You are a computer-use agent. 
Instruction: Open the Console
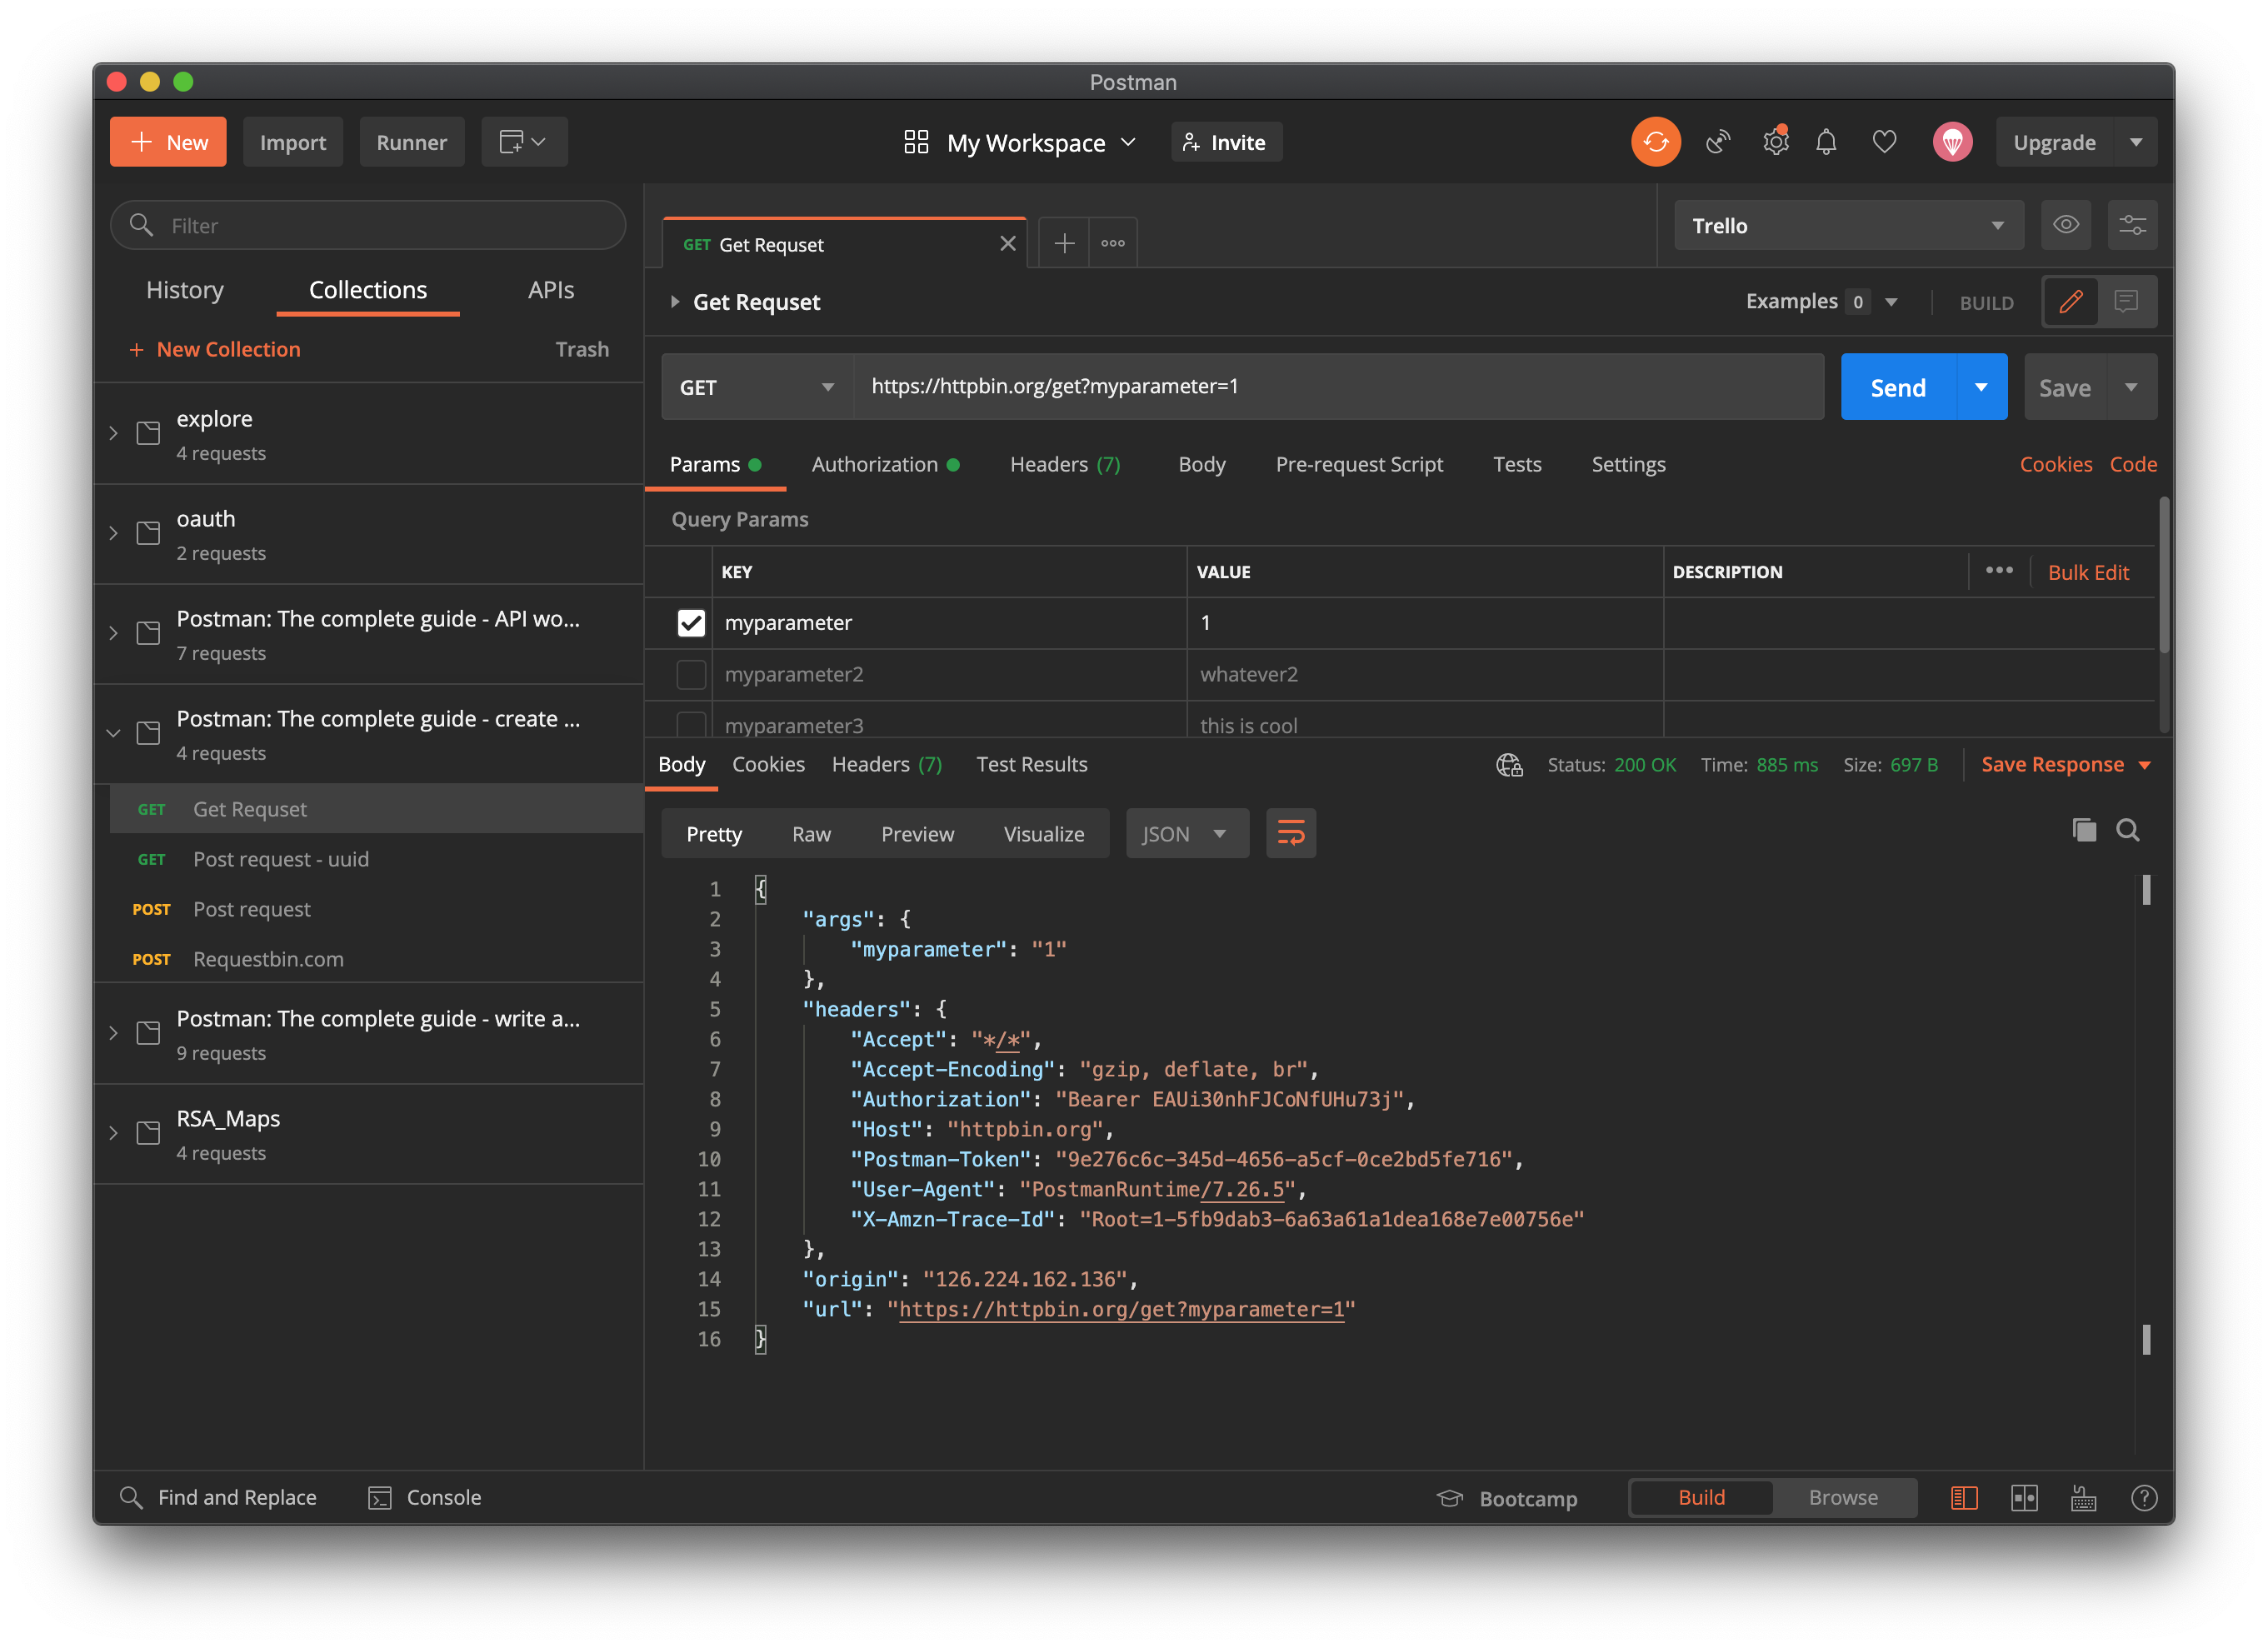425,1497
